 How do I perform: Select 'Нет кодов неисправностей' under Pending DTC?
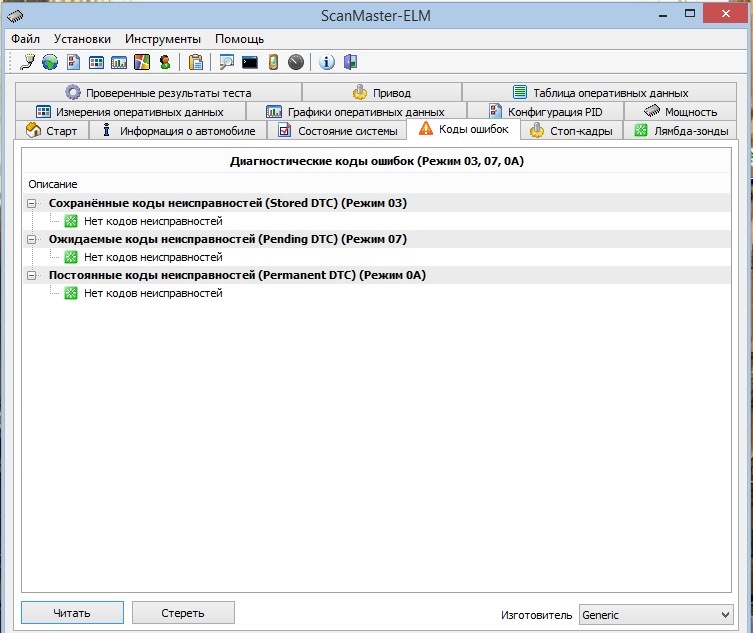(x=153, y=257)
